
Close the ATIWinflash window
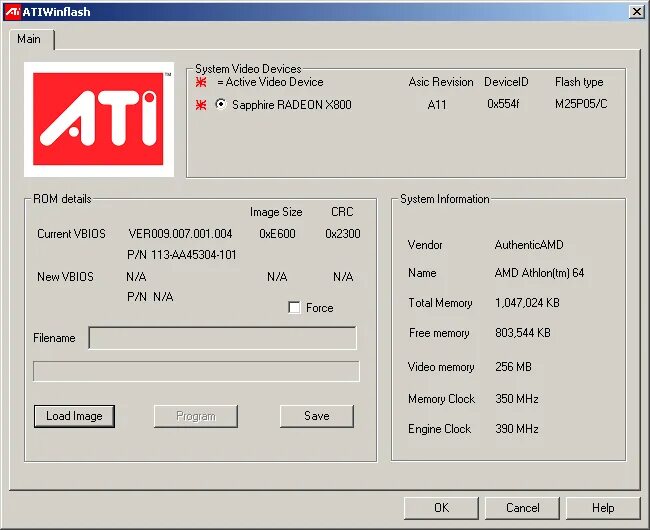(636, 12)
